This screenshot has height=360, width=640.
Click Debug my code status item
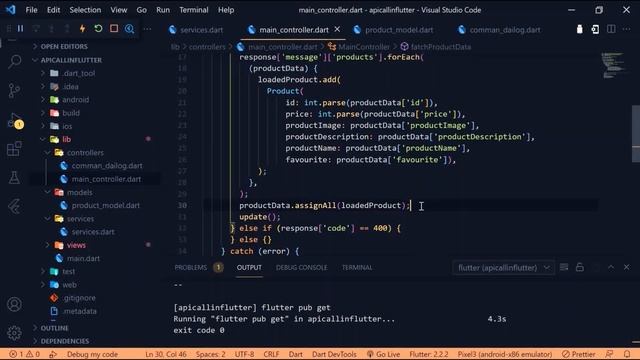pyautogui.click(x=92, y=354)
